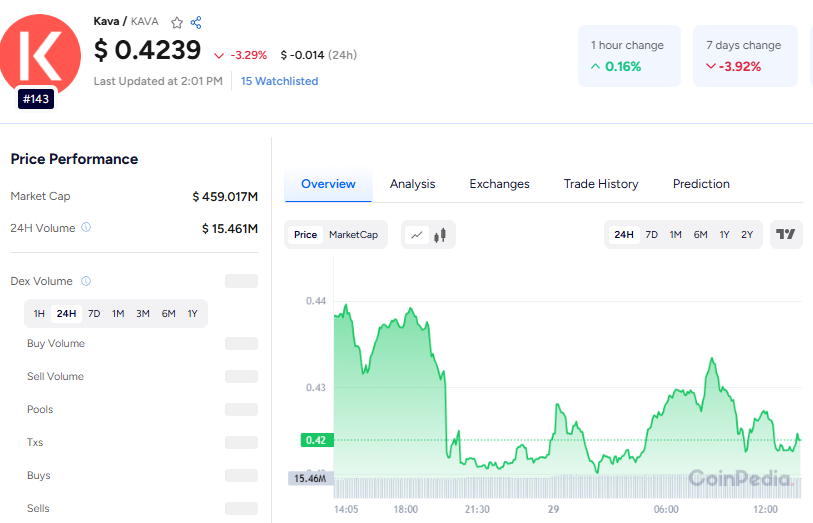This screenshot has height=523, width=813.
Task: Switch to candlestick chart view
Action: 440,235
